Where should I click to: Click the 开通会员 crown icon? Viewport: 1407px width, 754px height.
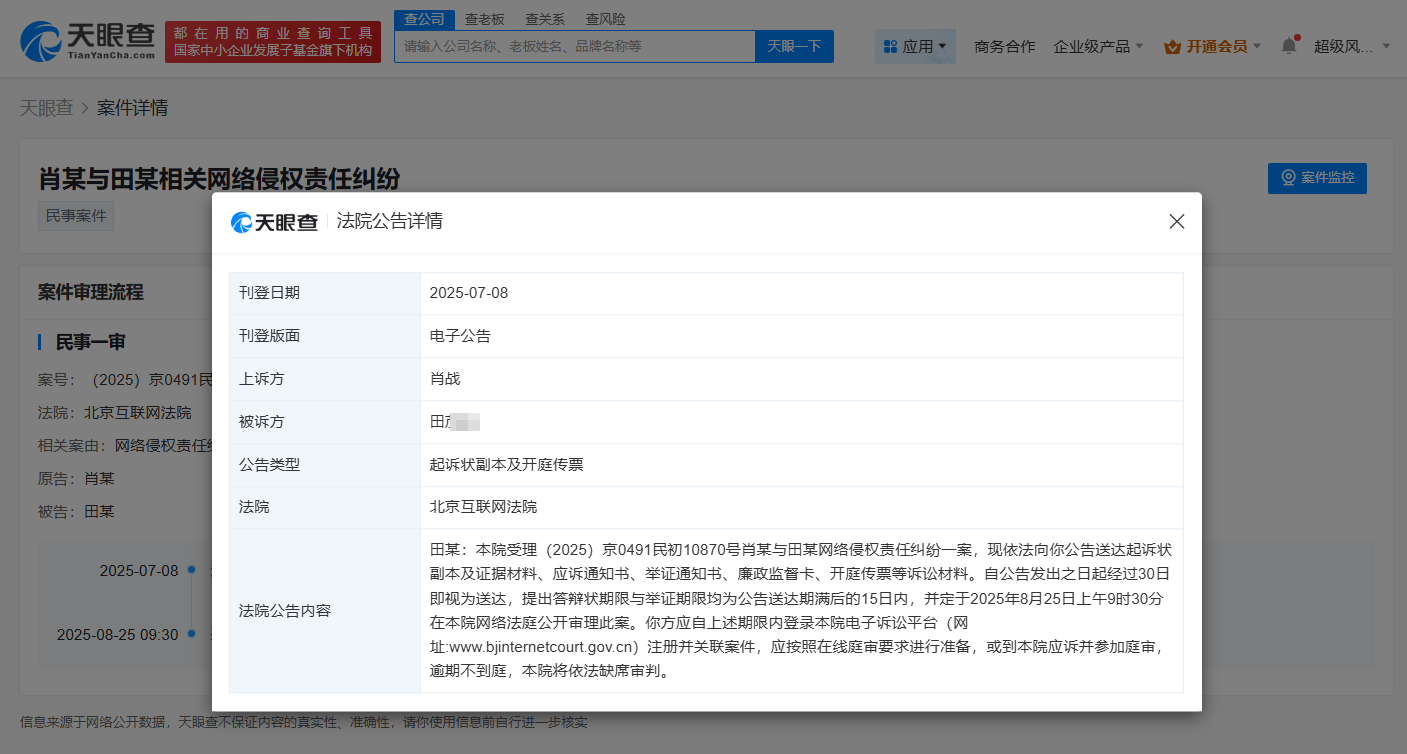[1173, 46]
